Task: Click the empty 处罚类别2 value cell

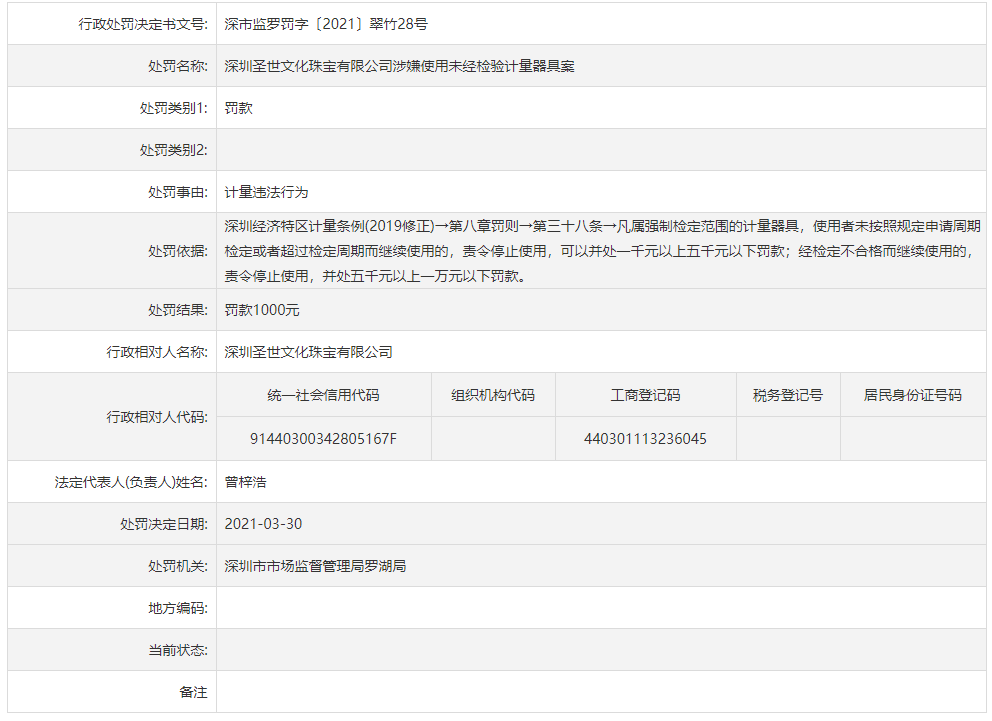Action: click(x=600, y=150)
